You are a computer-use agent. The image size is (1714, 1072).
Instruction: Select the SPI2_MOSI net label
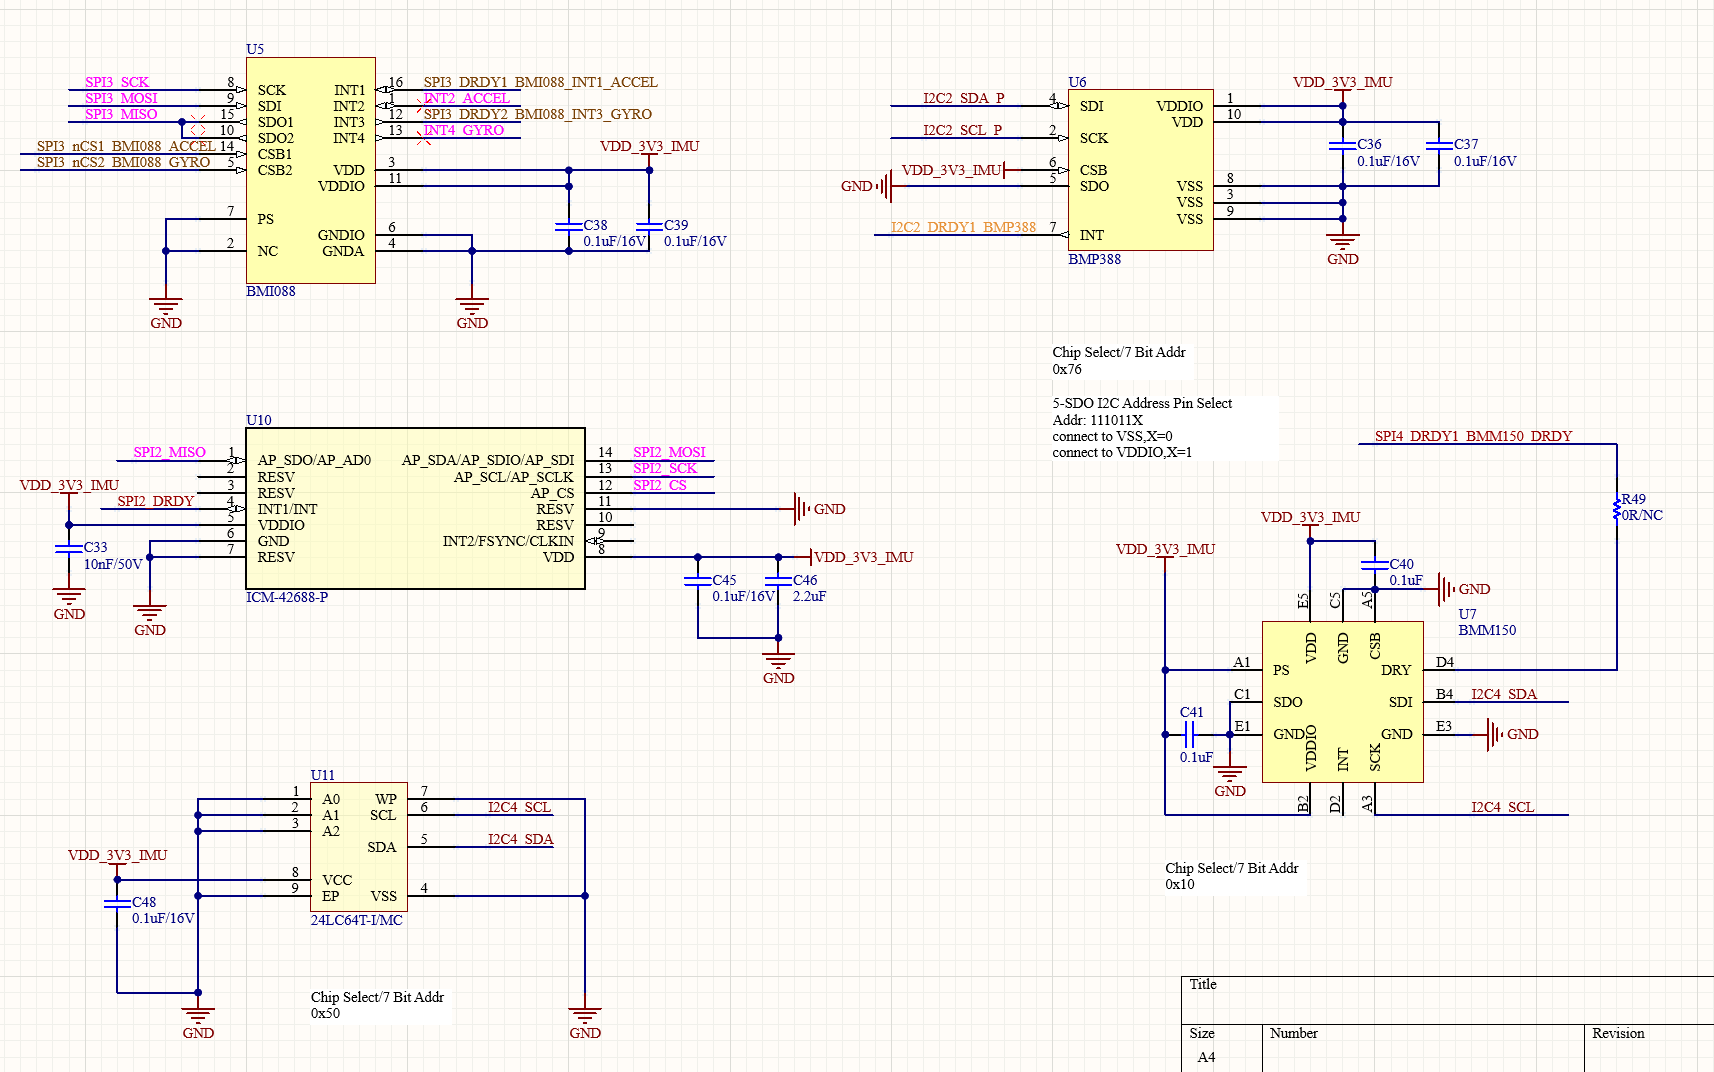tap(669, 452)
